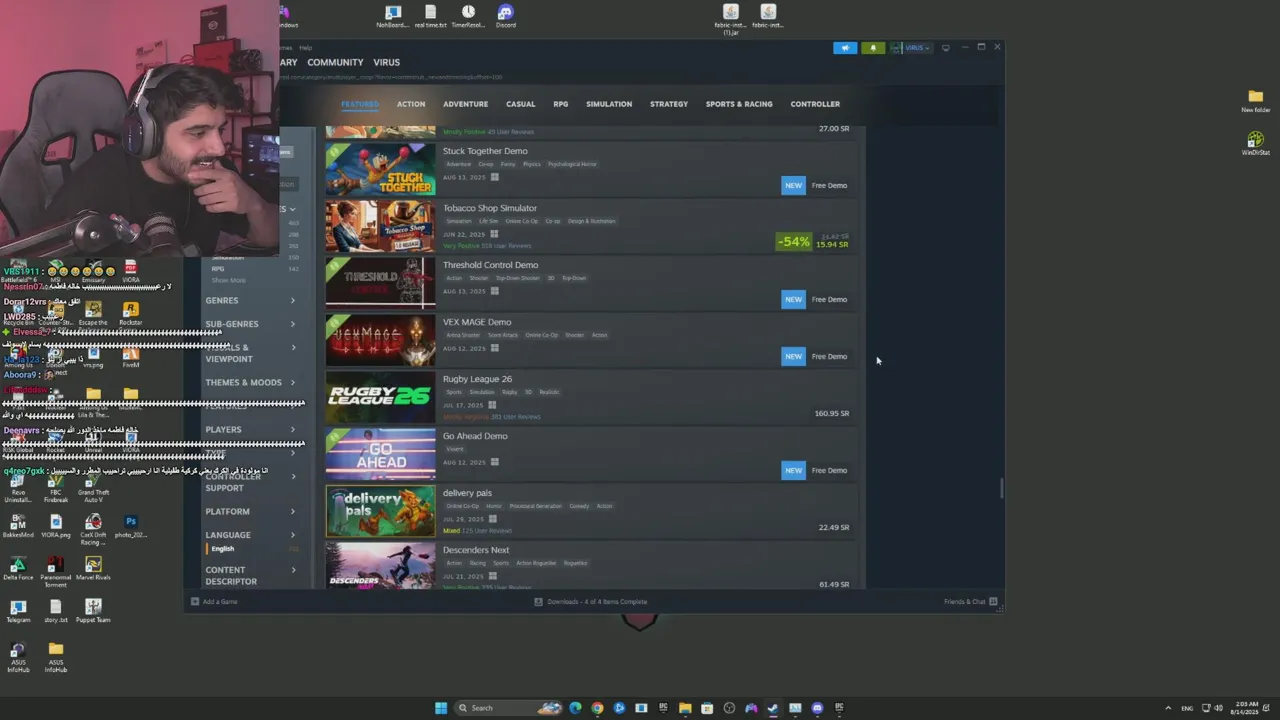Open the VIRUS account dropdown
The image size is (1280, 720).
(912, 48)
